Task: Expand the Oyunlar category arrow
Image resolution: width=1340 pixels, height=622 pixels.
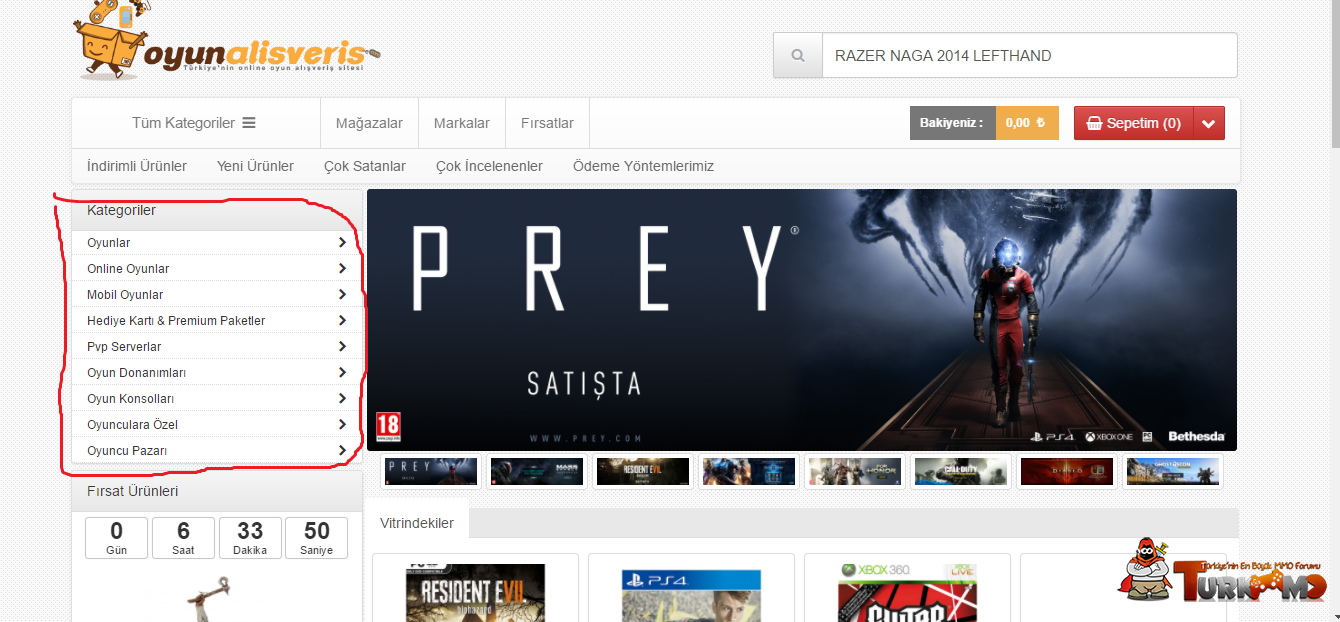Action: tap(342, 242)
